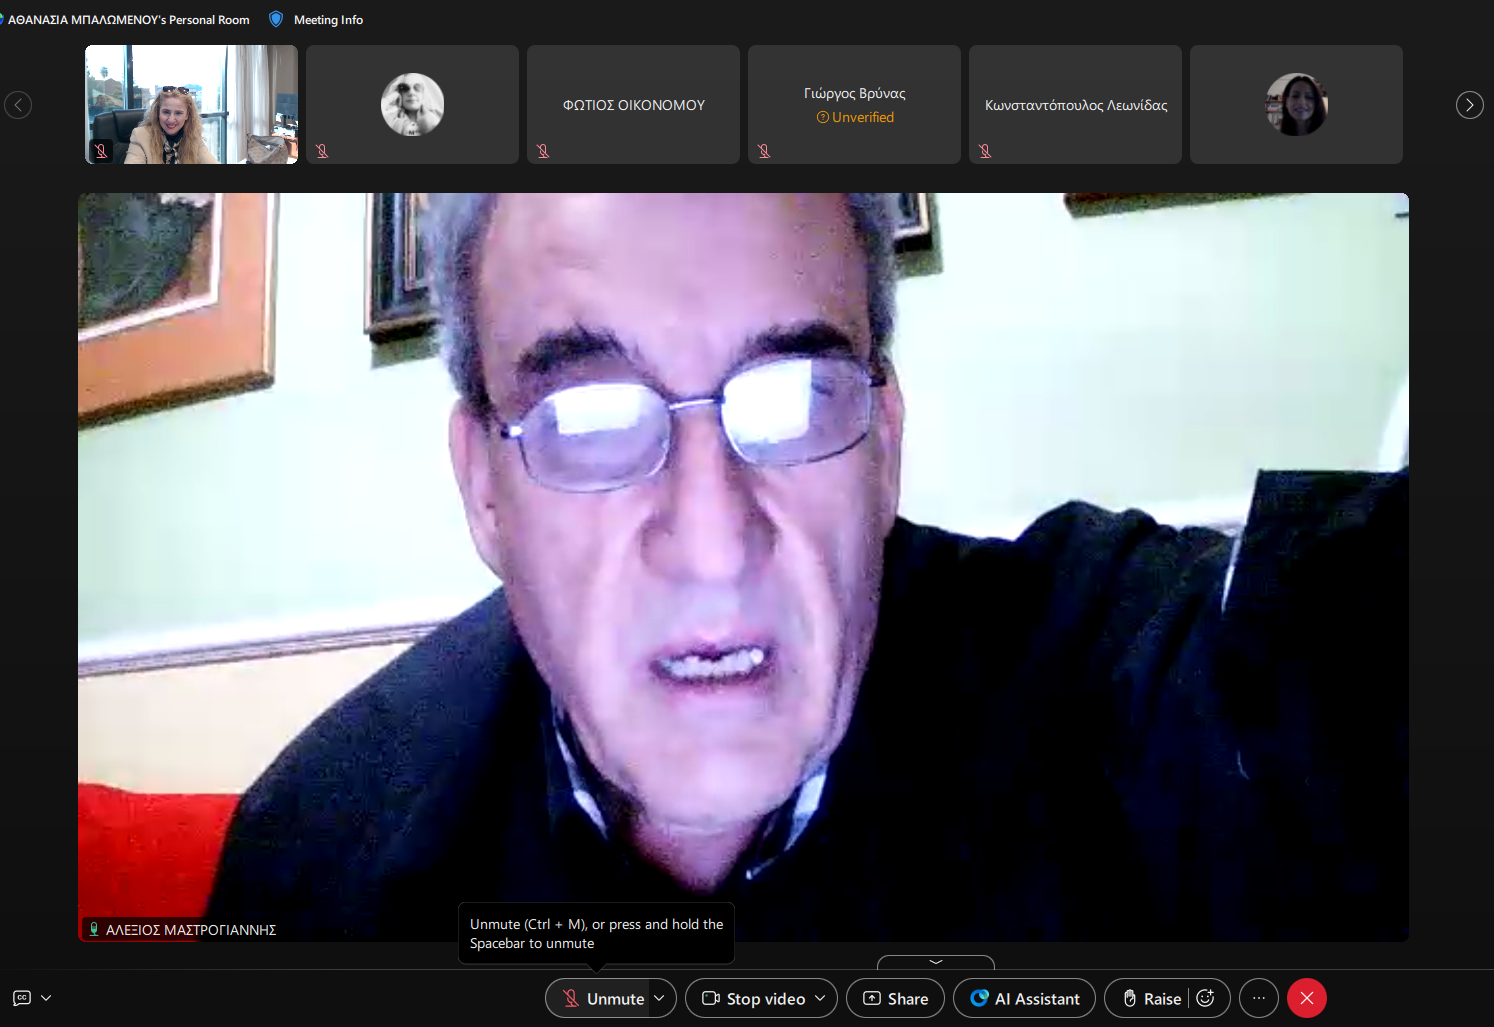This screenshot has height=1027, width=1494.
Task: Expand video options arrow beside Stop video
Action: click(821, 998)
